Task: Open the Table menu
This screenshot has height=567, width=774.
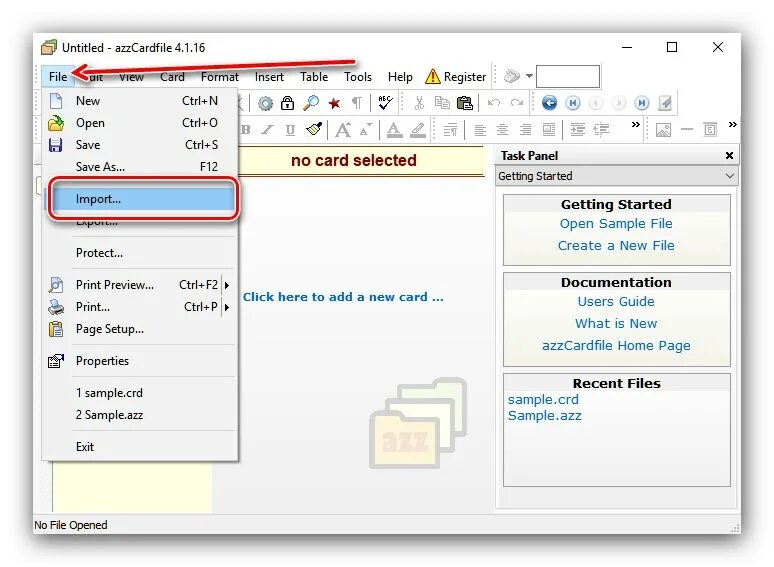Action: [x=314, y=77]
